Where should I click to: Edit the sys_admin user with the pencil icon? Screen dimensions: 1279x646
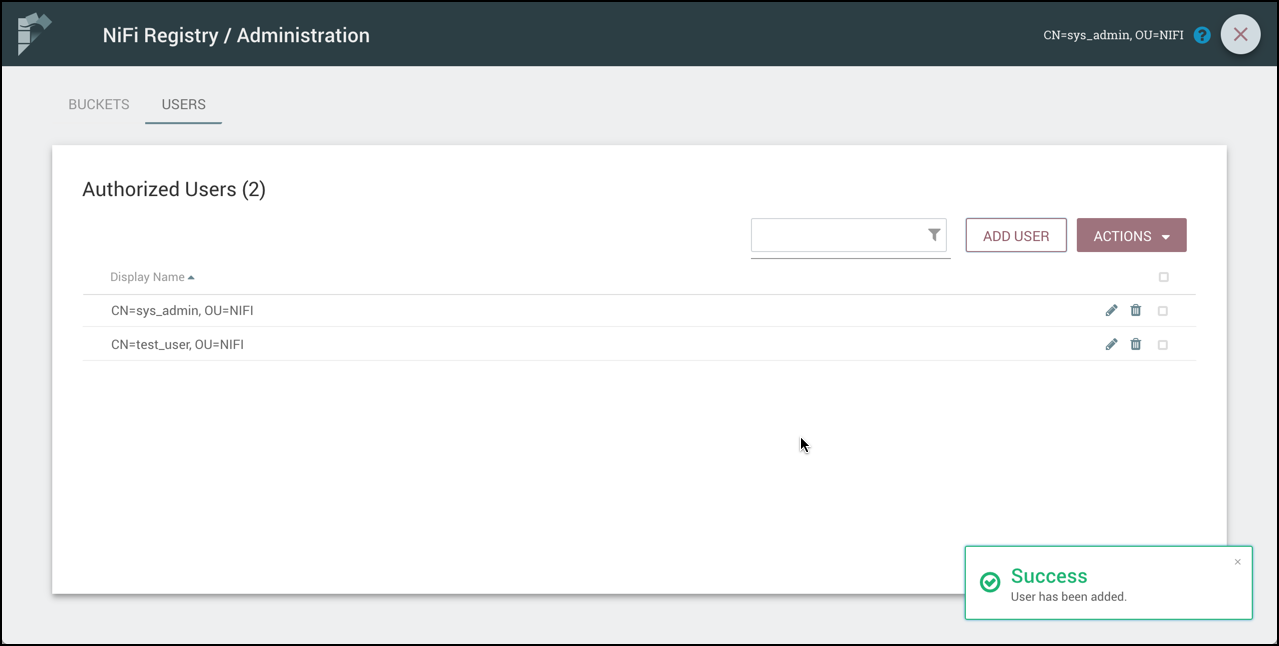1111,310
